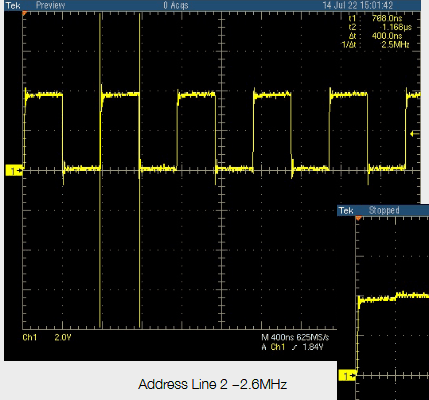Click the t2 1.168µs cursor readout
The image size is (429, 400).
click(x=380, y=27)
